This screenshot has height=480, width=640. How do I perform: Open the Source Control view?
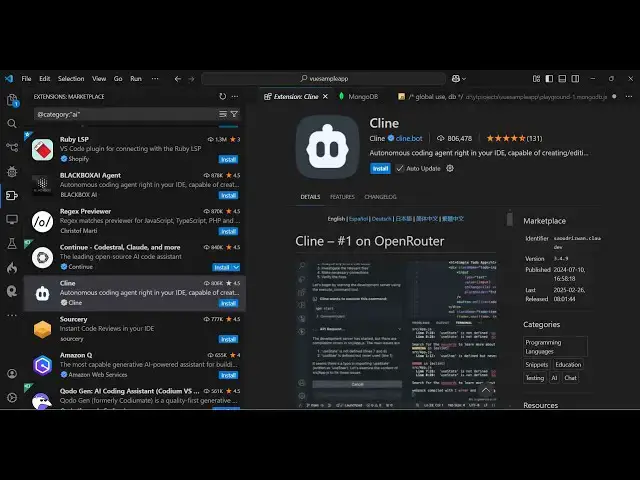(12, 147)
